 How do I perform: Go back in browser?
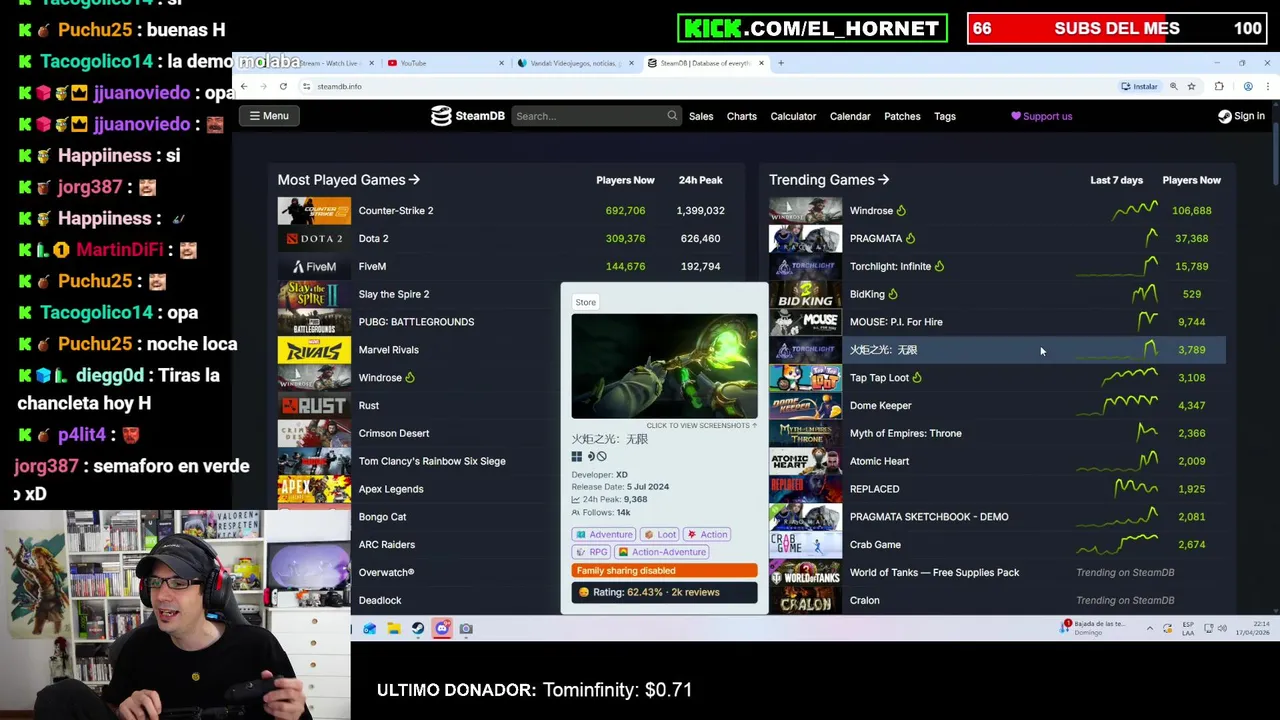point(243,87)
